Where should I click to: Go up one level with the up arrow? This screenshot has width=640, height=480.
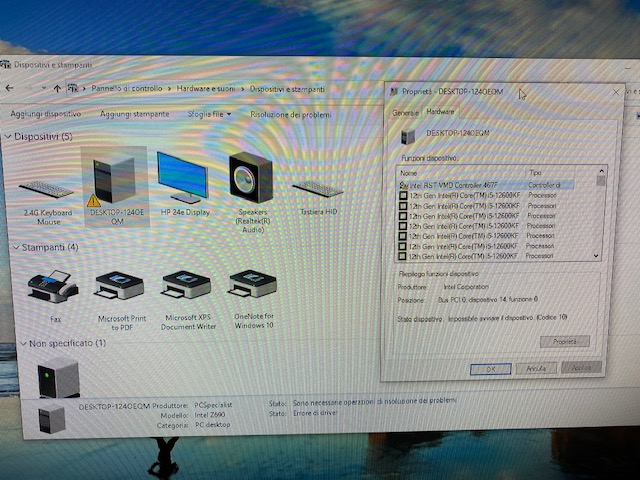[x=57, y=89]
